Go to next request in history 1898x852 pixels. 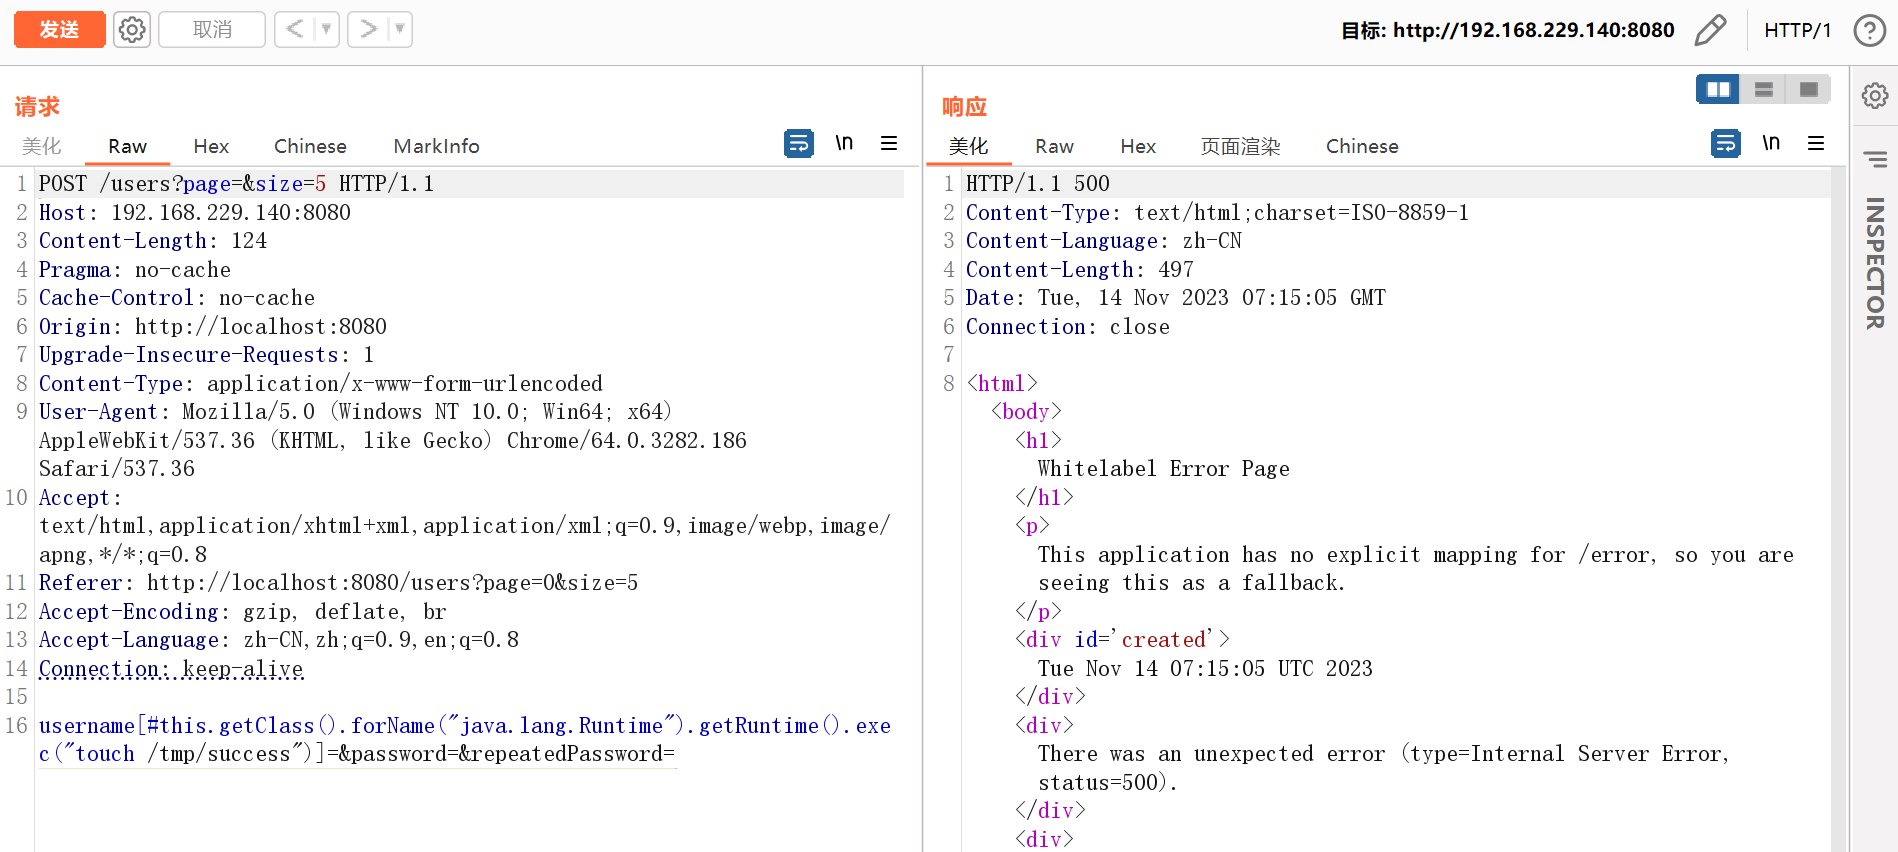click(368, 29)
